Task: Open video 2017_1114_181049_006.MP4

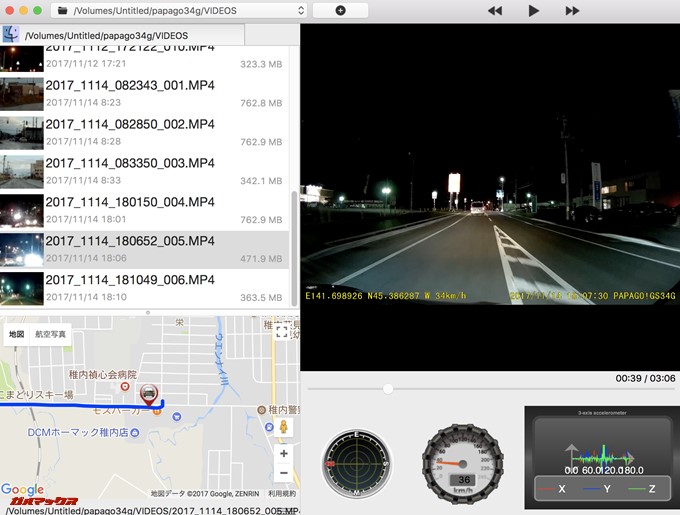Action: (x=130, y=286)
